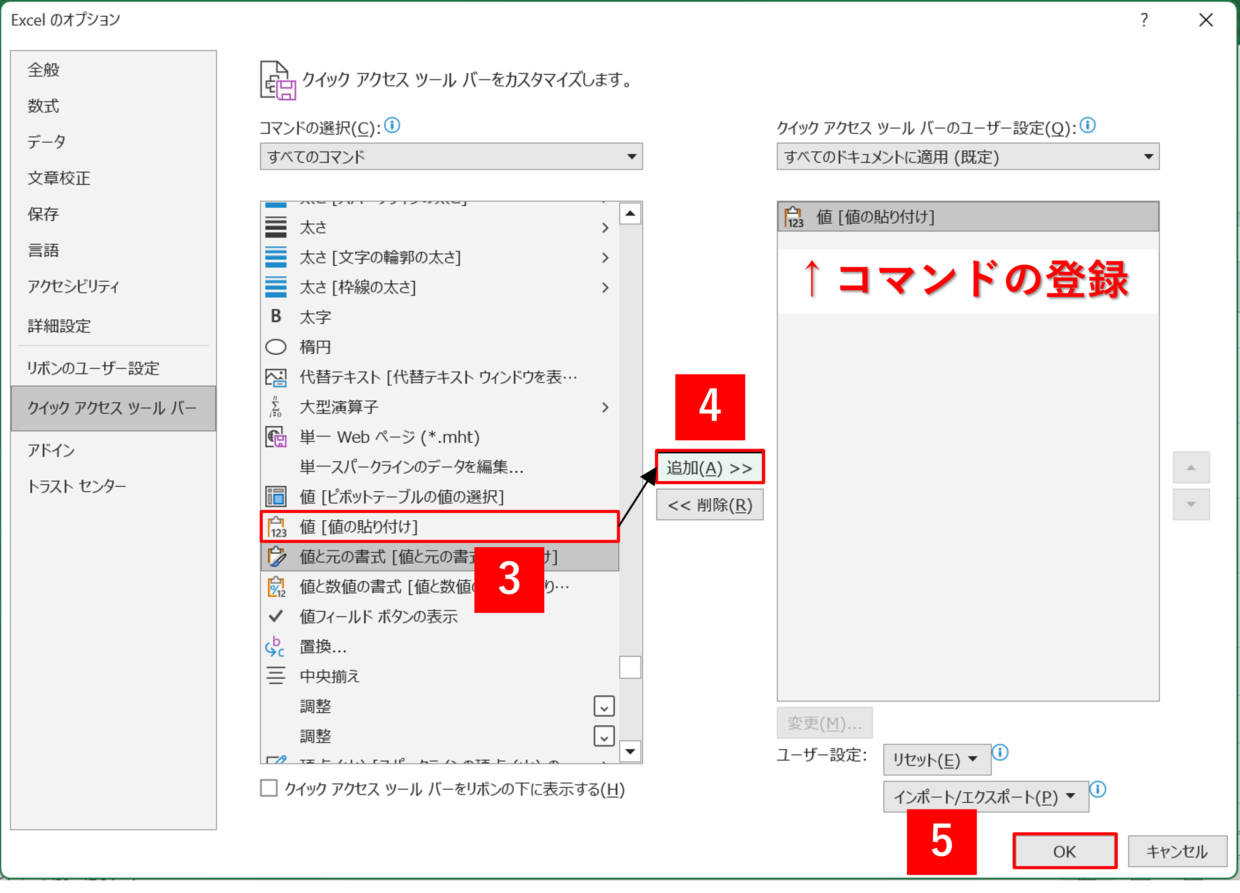
Task: Click the 値フィールド ボタンの表示 checkmark icon
Action: 275,616
